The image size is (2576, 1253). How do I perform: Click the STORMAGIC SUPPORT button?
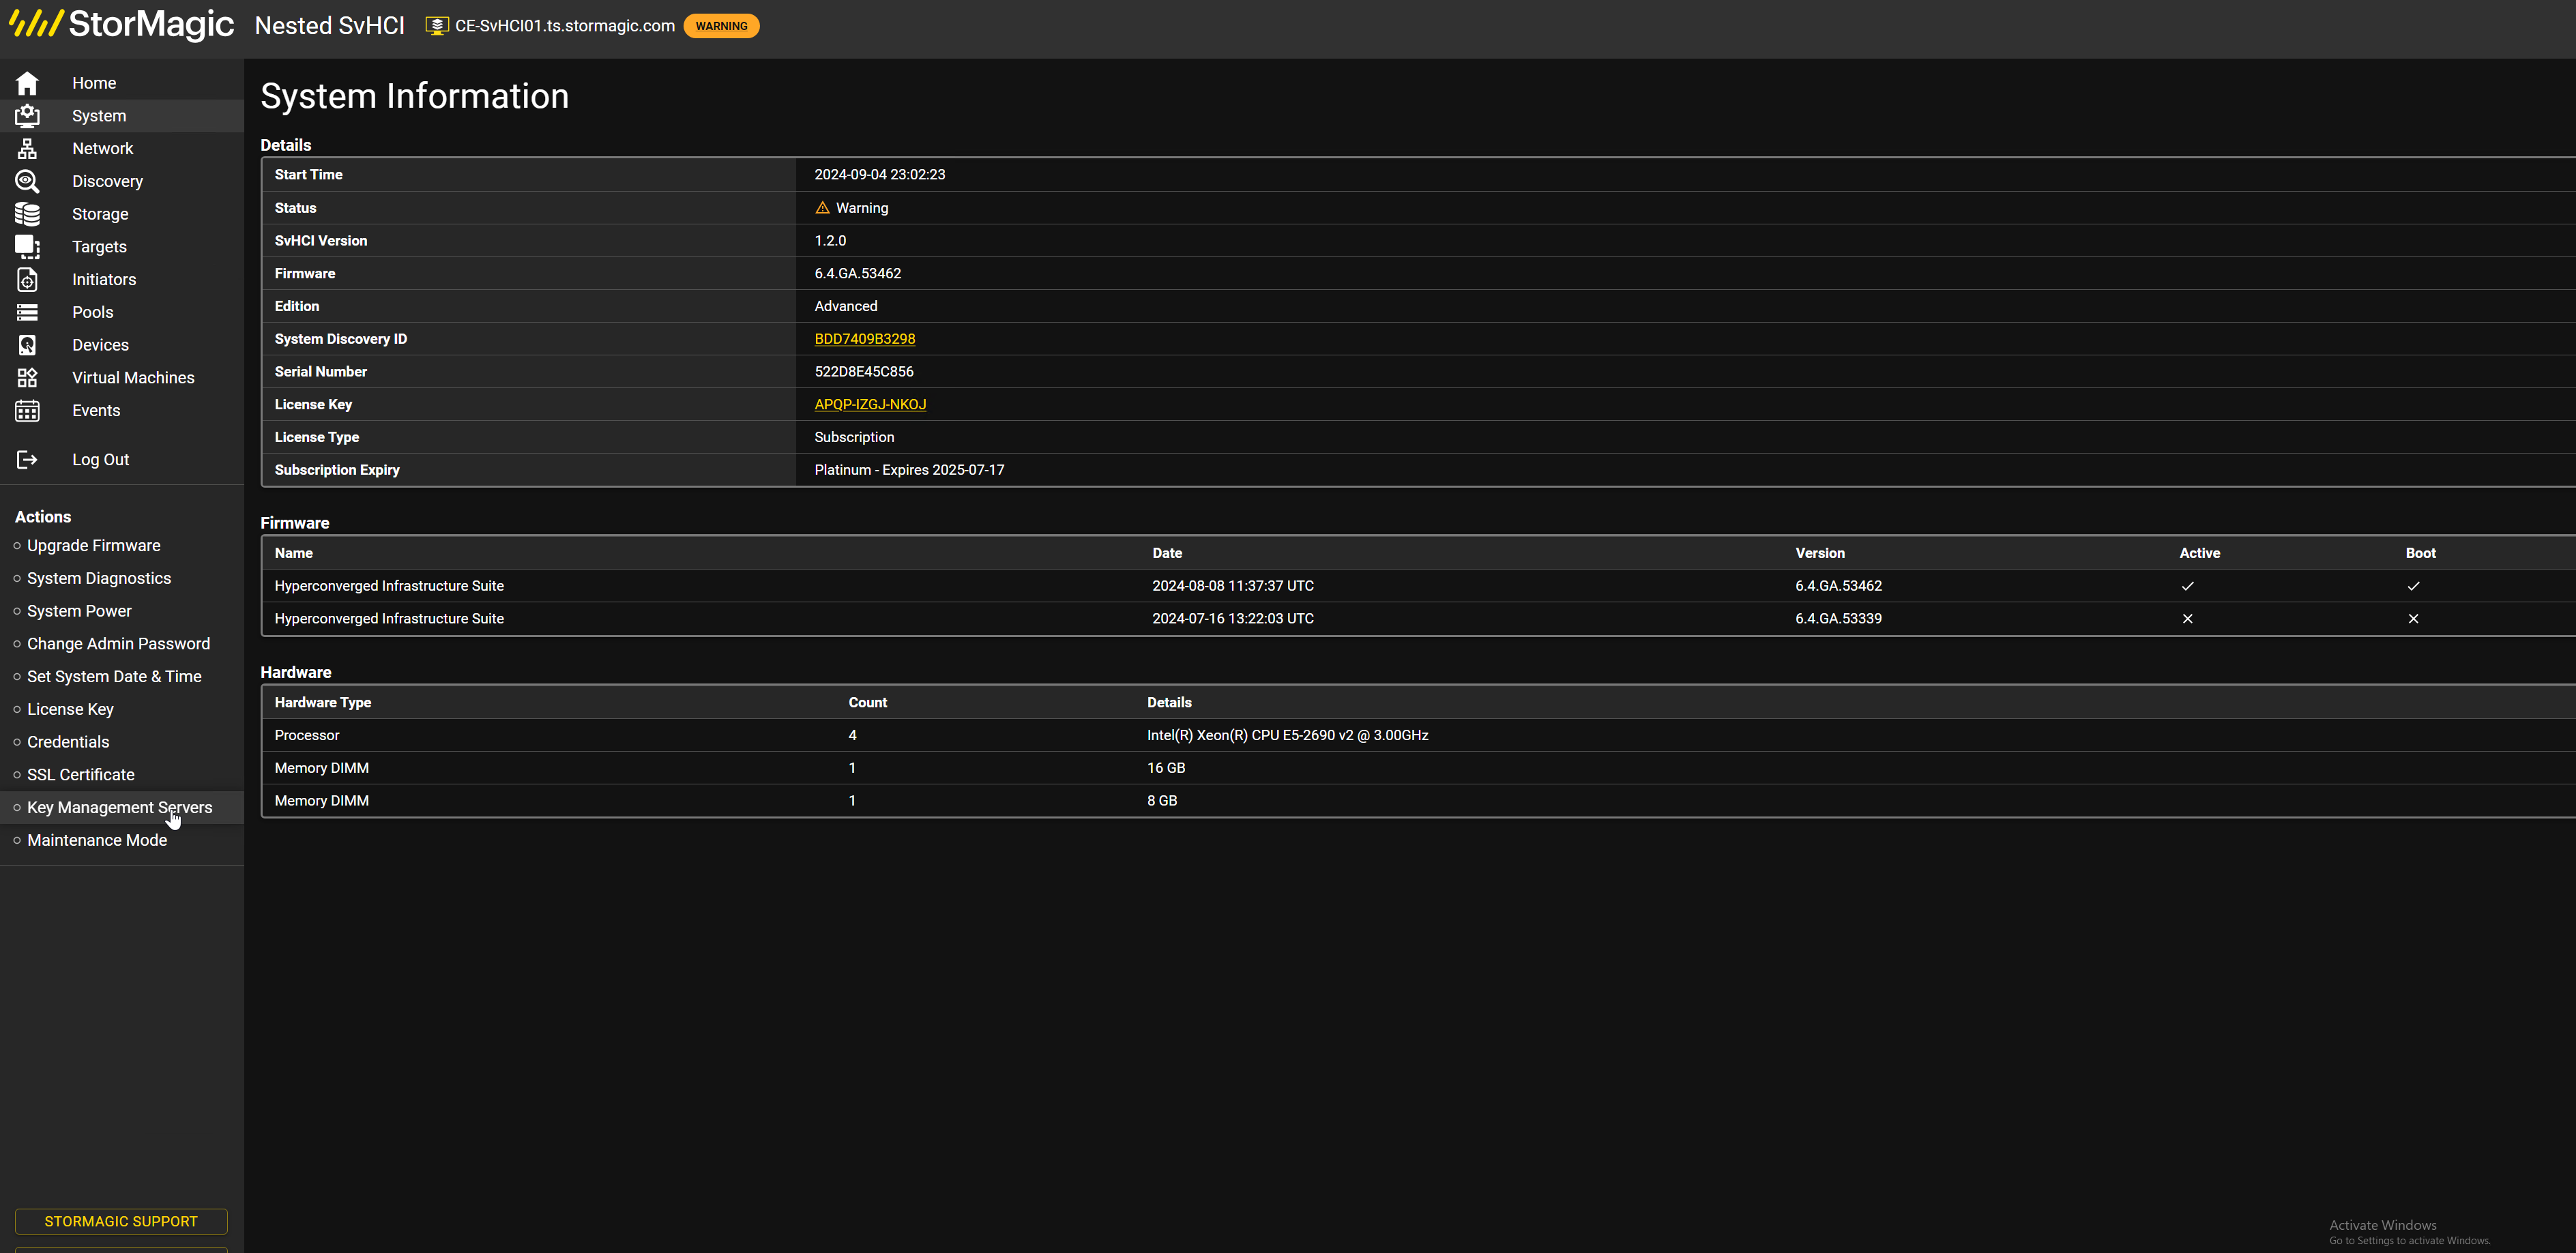pyautogui.click(x=121, y=1222)
